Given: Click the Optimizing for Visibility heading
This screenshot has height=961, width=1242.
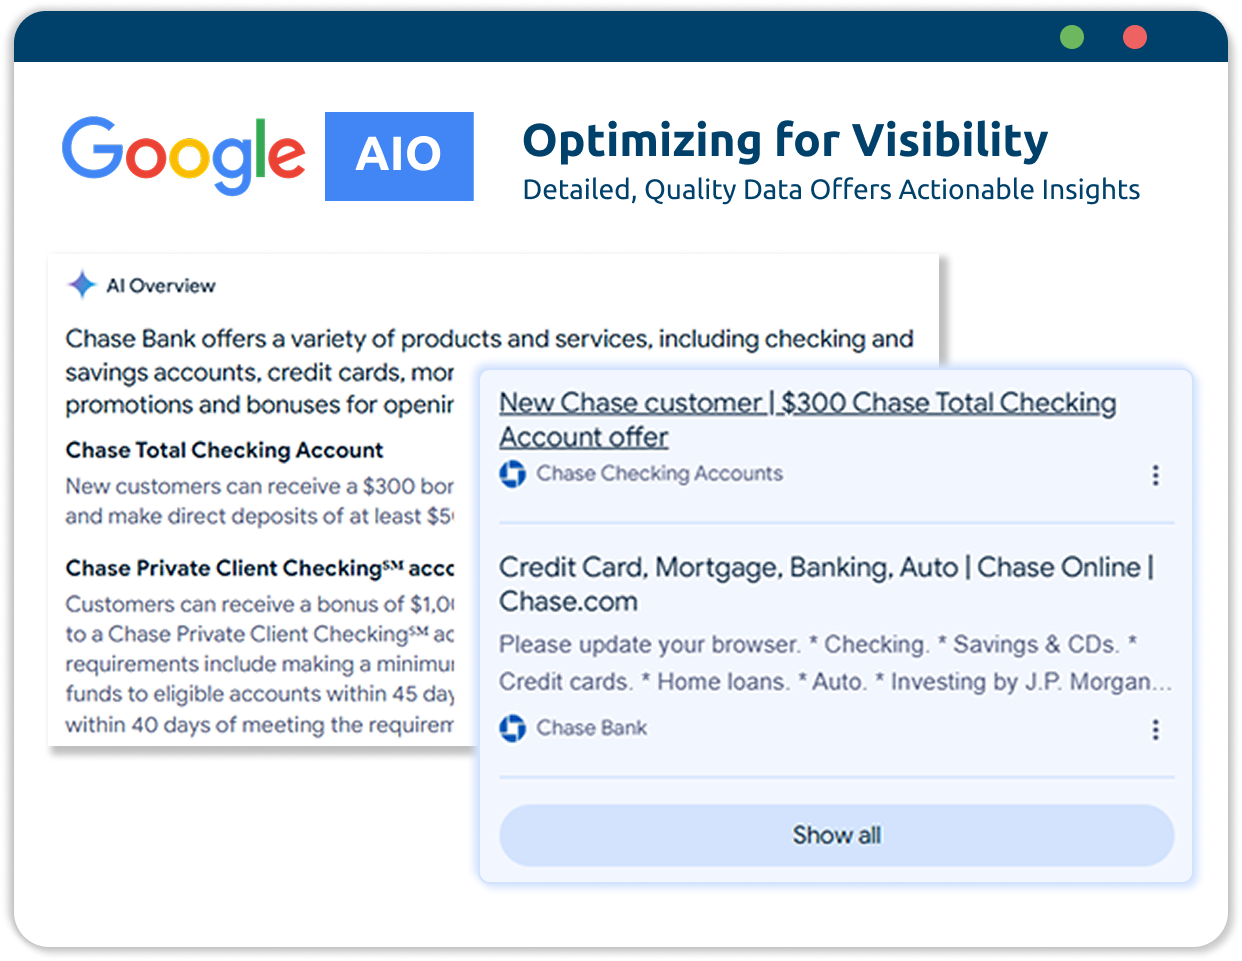Looking at the screenshot, I should click(784, 140).
